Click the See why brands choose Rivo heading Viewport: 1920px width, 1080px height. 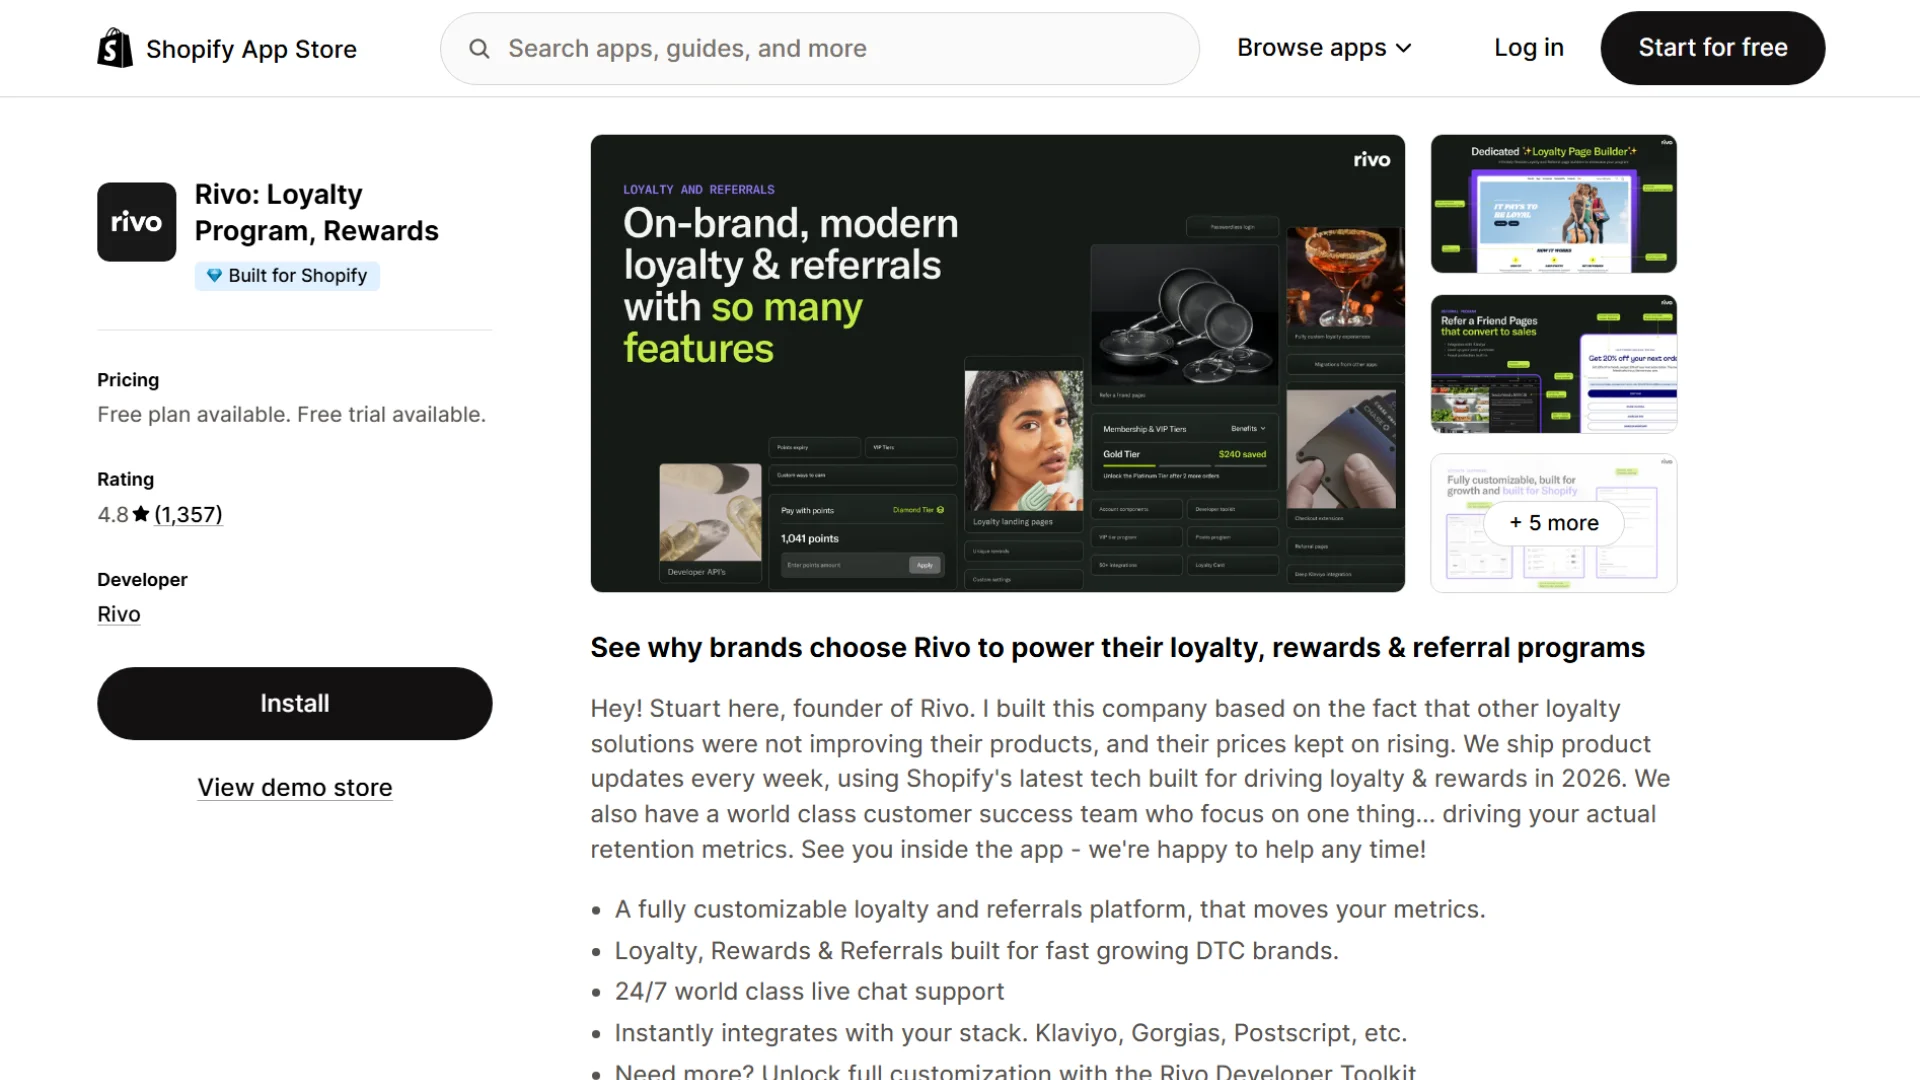(x=1118, y=647)
